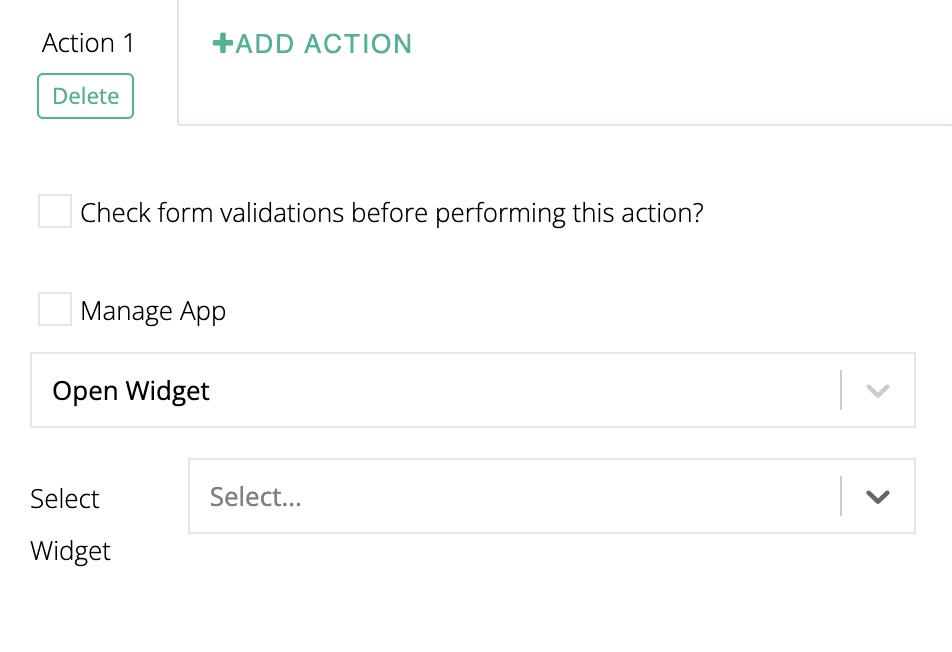The image size is (952, 652).
Task: Enable the check form validations checkbox
Action: (x=55, y=212)
